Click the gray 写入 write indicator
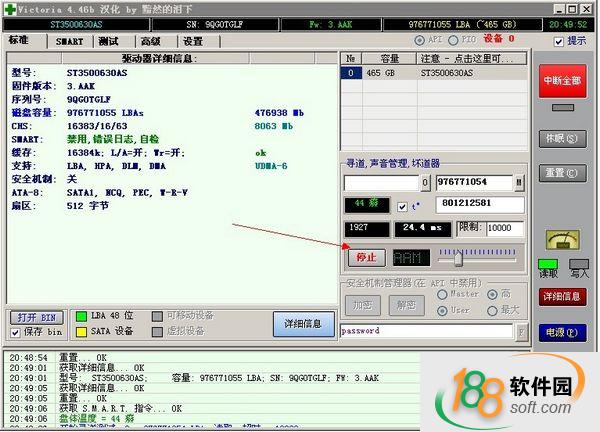The height and width of the screenshot is (432, 600). [579, 264]
